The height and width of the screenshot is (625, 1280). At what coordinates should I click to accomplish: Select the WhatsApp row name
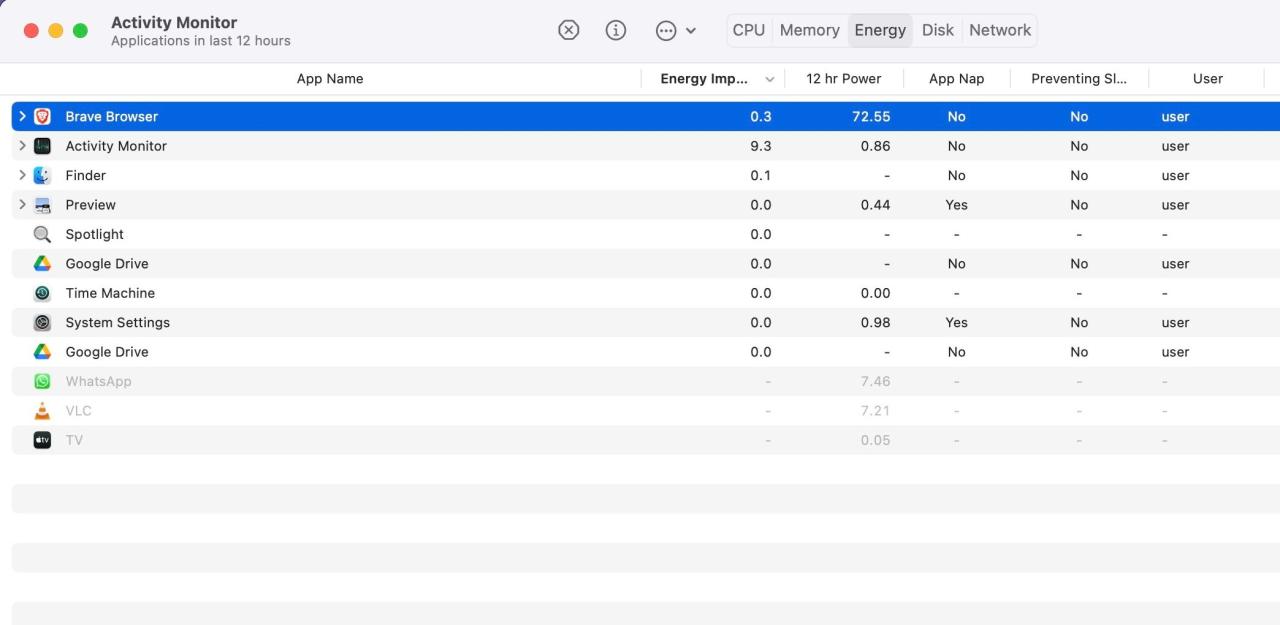98,381
